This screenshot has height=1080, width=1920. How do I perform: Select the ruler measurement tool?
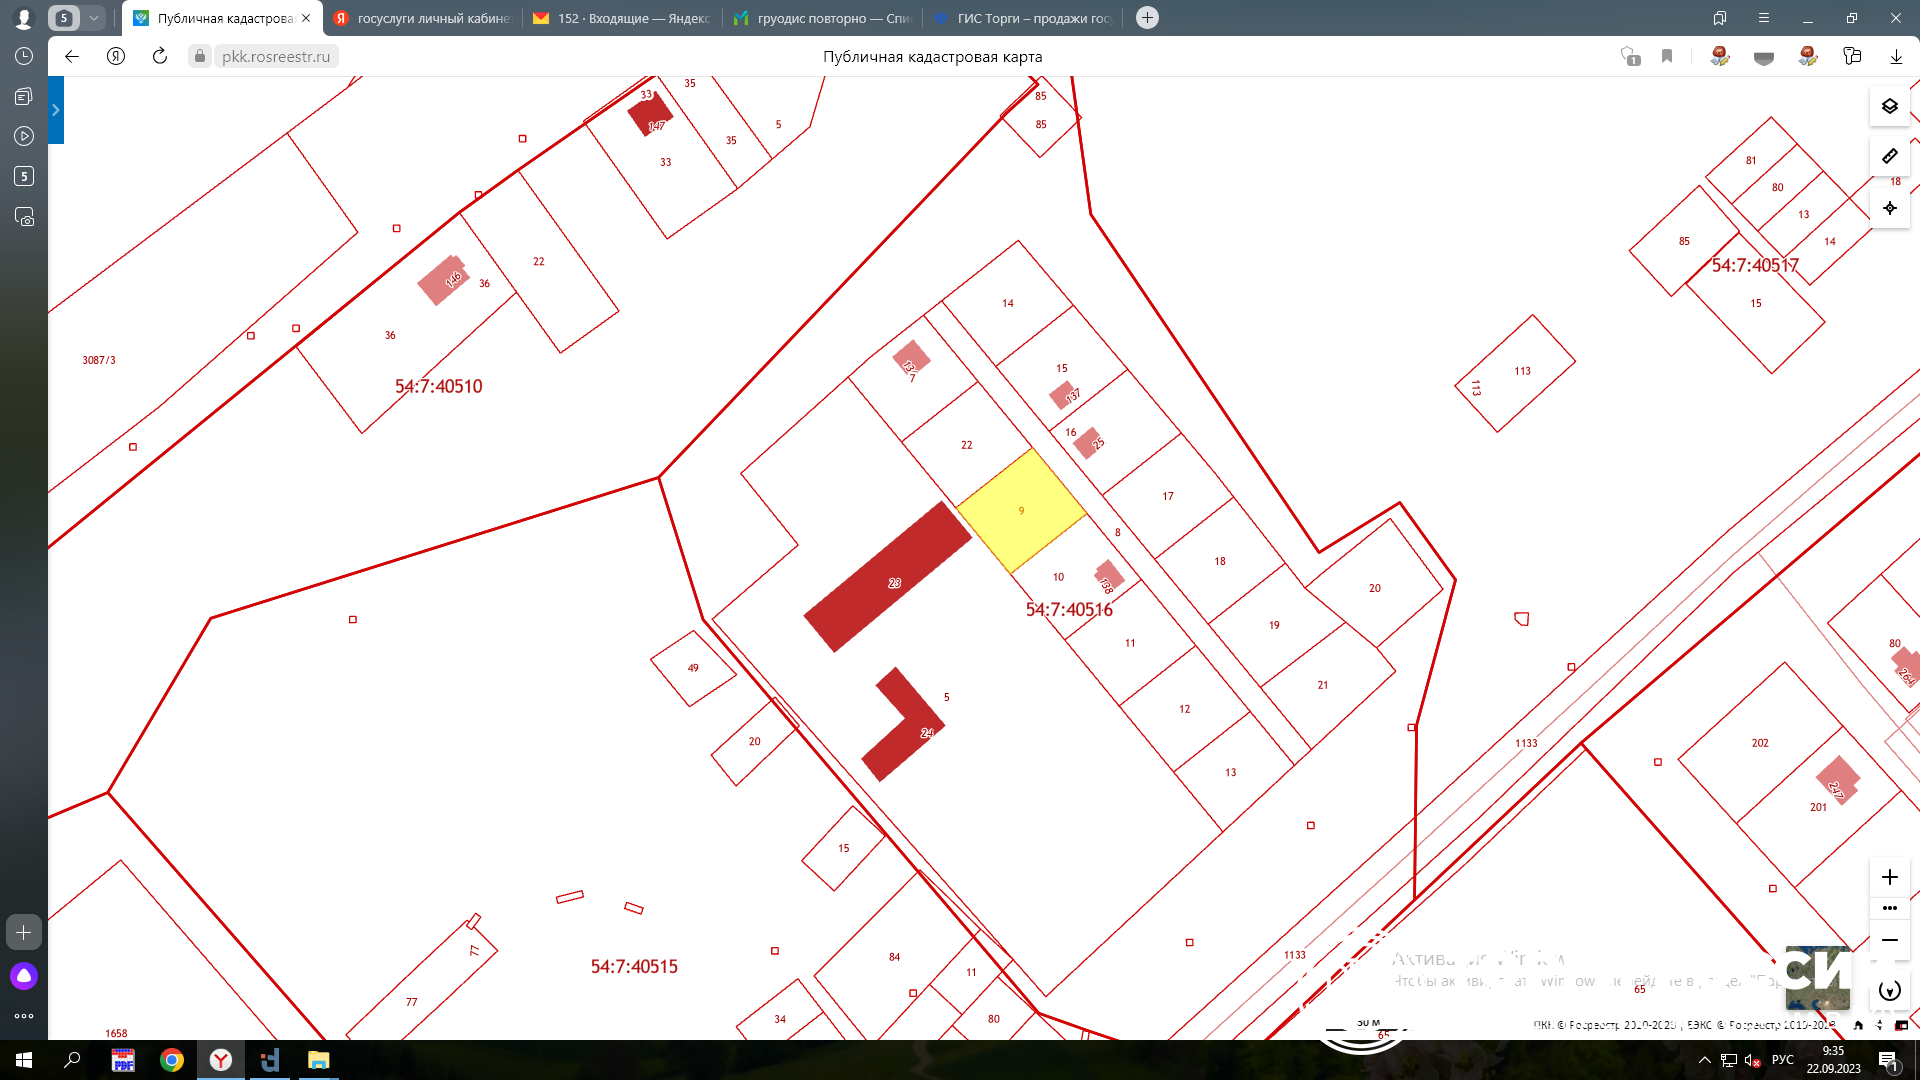(x=1889, y=156)
